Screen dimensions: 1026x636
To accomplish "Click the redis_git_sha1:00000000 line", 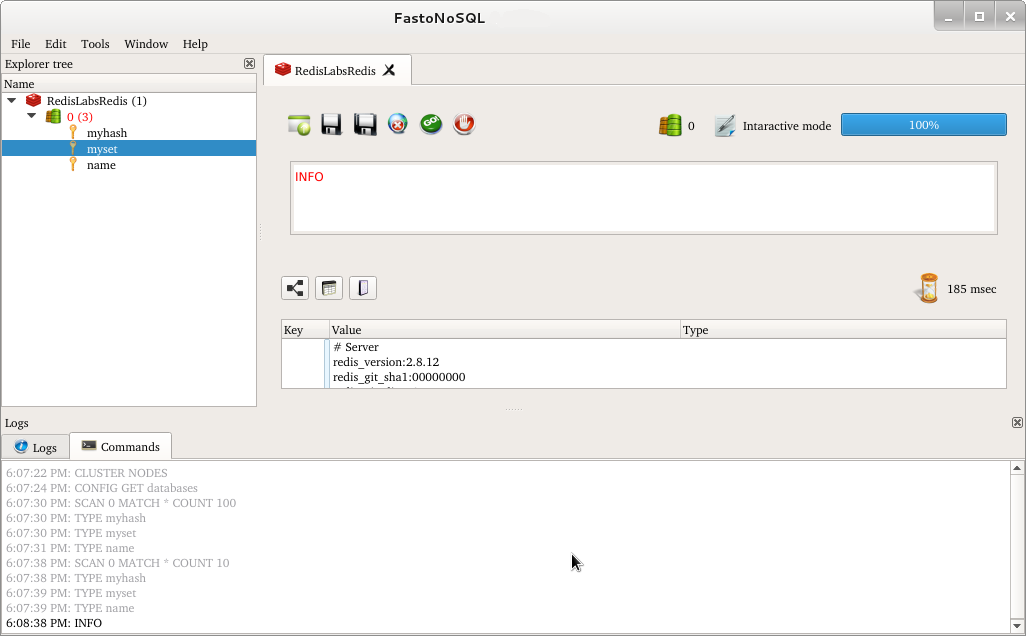I will 399,377.
